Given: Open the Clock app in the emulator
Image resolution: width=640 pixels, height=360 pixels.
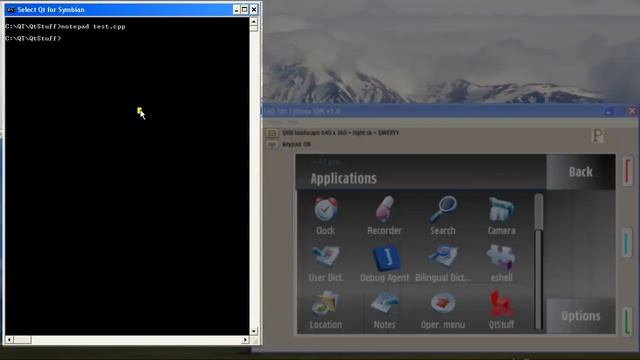Looking at the screenshot, I should pyautogui.click(x=325, y=216).
